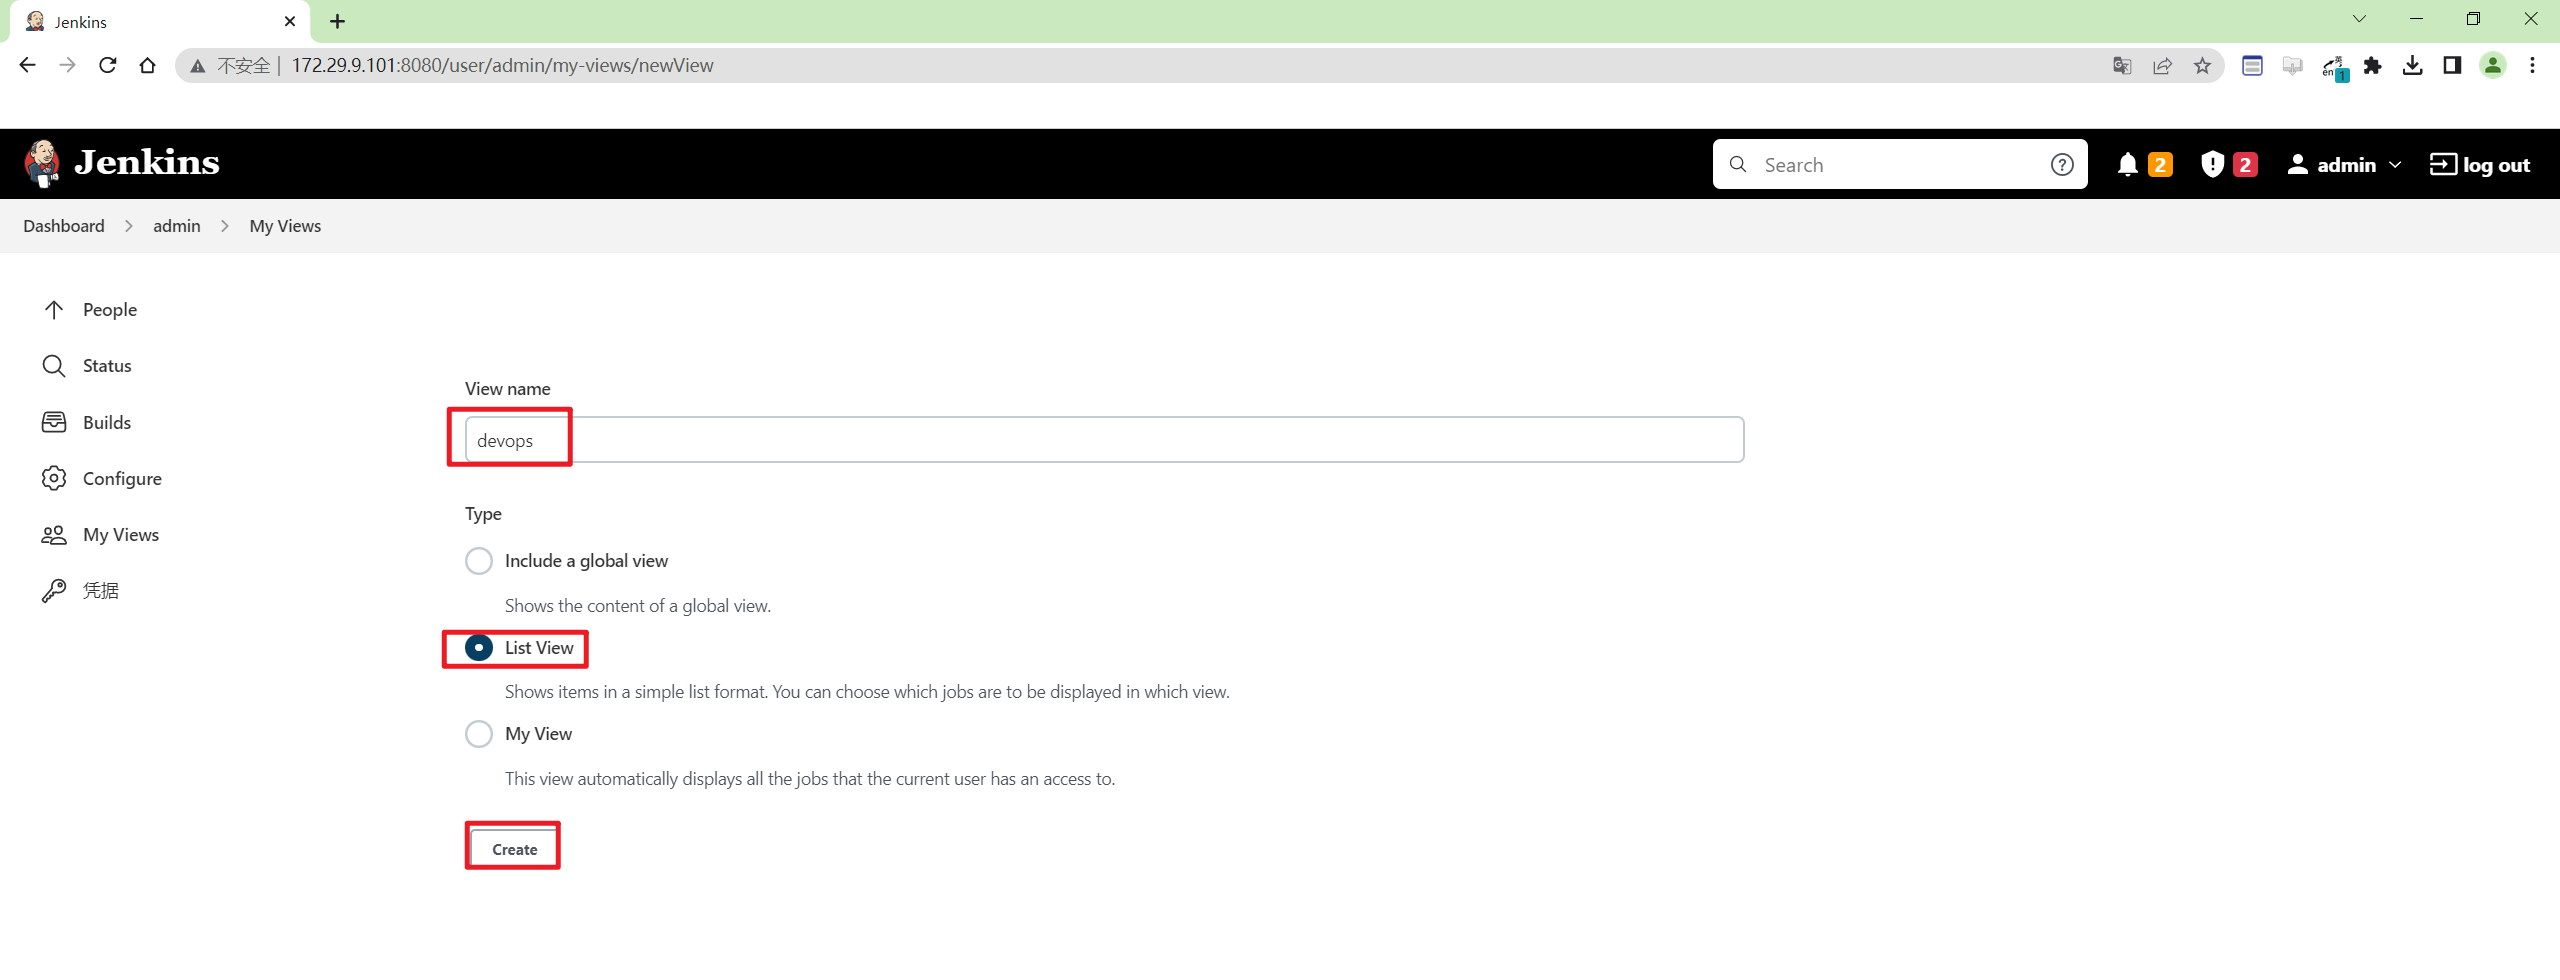Click the Create button
The height and width of the screenshot is (980, 2560).
tap(514, 849)
